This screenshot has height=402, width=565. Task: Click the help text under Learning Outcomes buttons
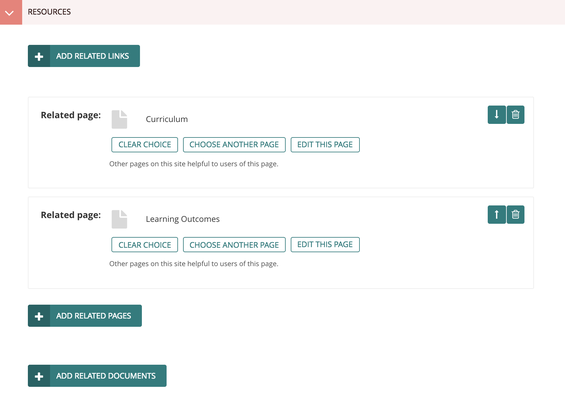click(194, 264)
